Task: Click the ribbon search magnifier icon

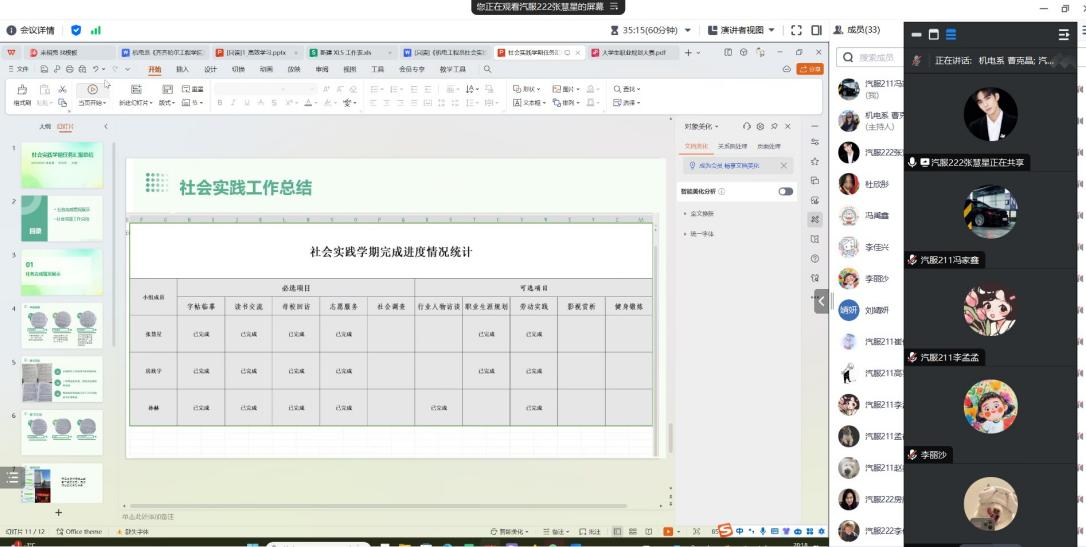Action: click(487, 69)
